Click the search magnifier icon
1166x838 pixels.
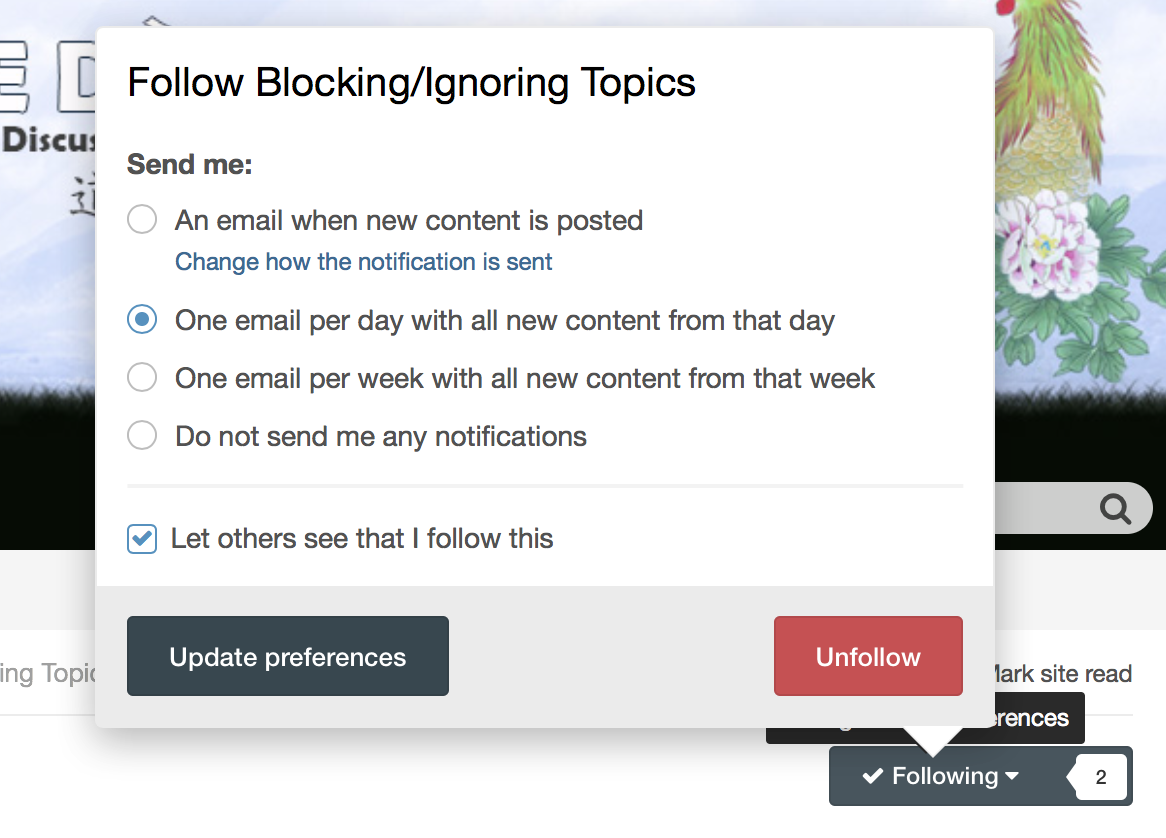click(x=1115, y=508)
